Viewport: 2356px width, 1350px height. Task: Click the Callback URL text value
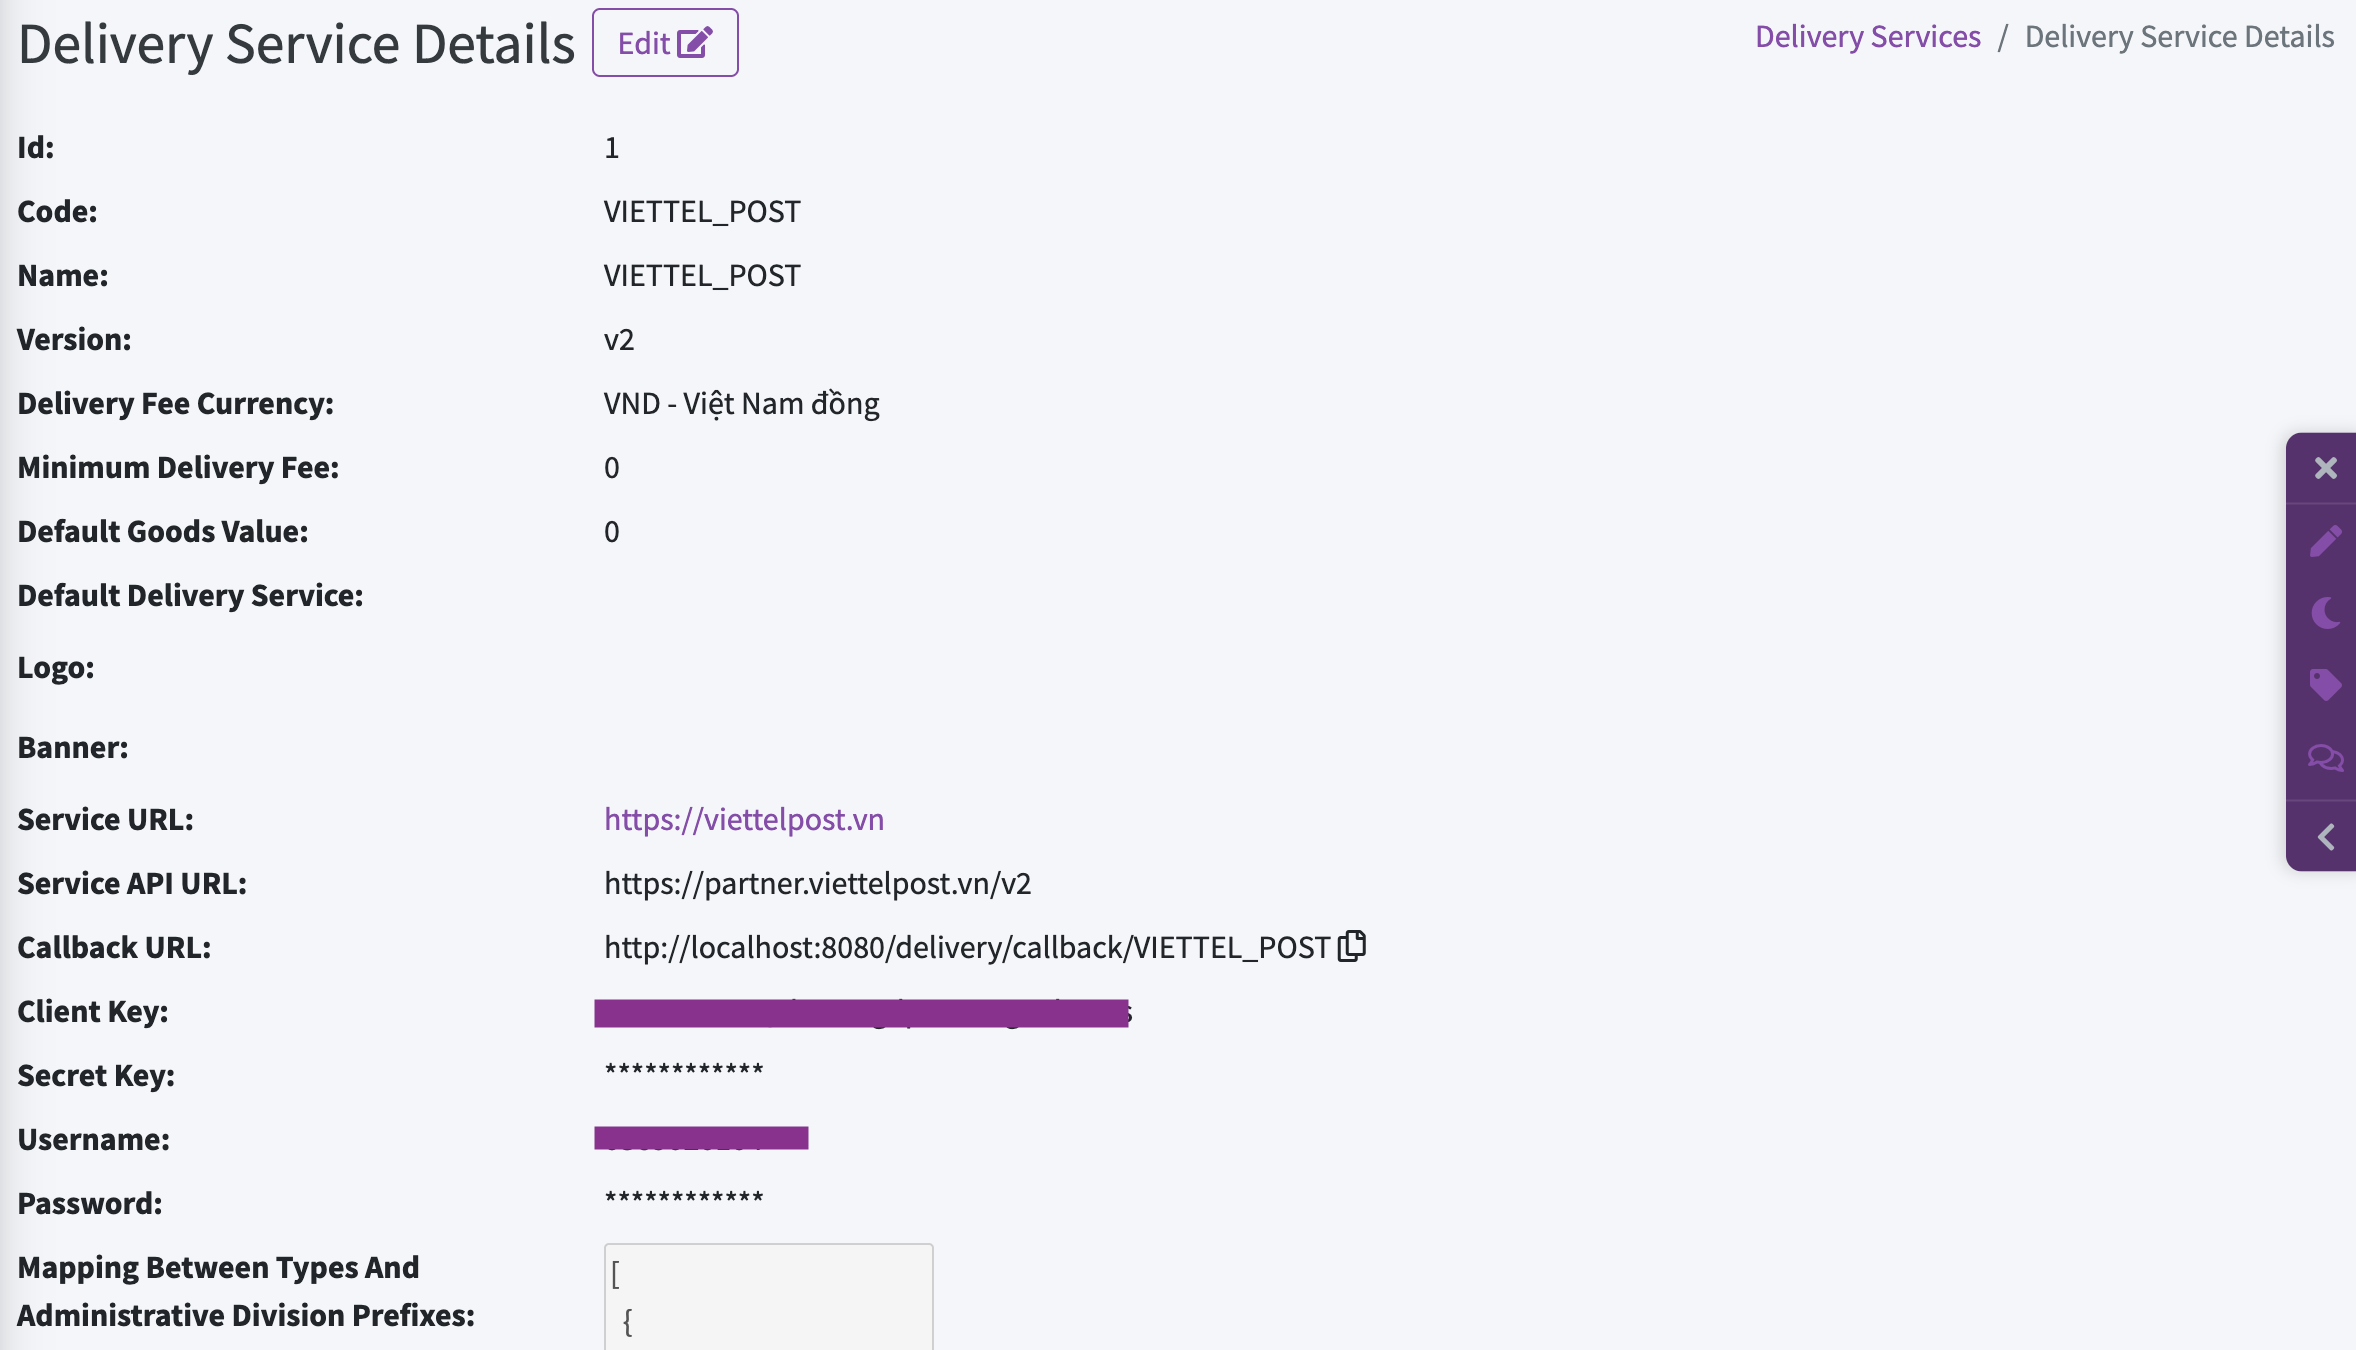click(x=966, y=947)
